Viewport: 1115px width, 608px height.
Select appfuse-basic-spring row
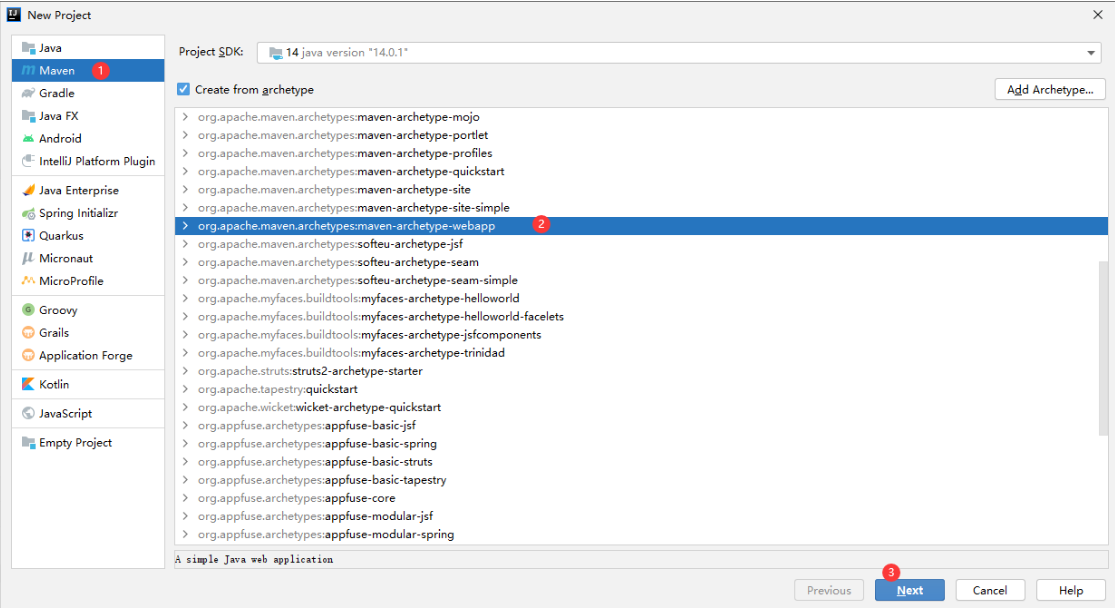[641, 443]
